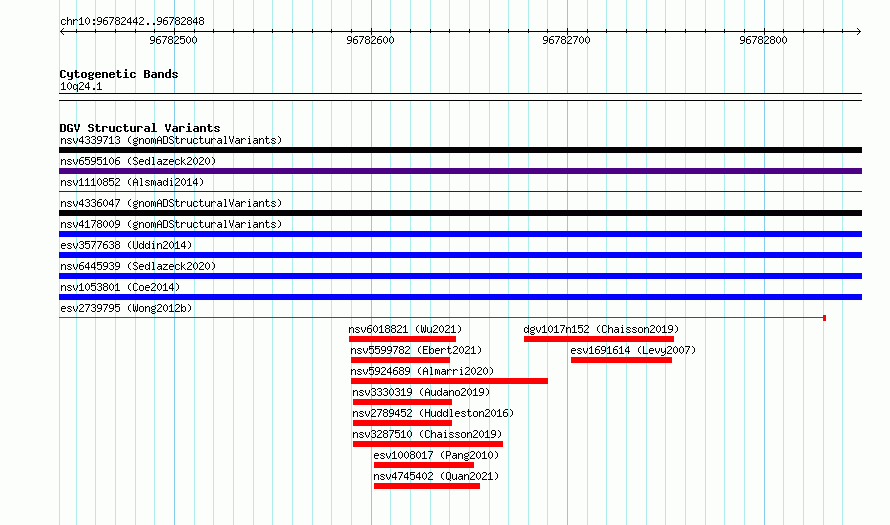Click the thin red line of esv2739795
890x525 pixels.
coord(442,318)
